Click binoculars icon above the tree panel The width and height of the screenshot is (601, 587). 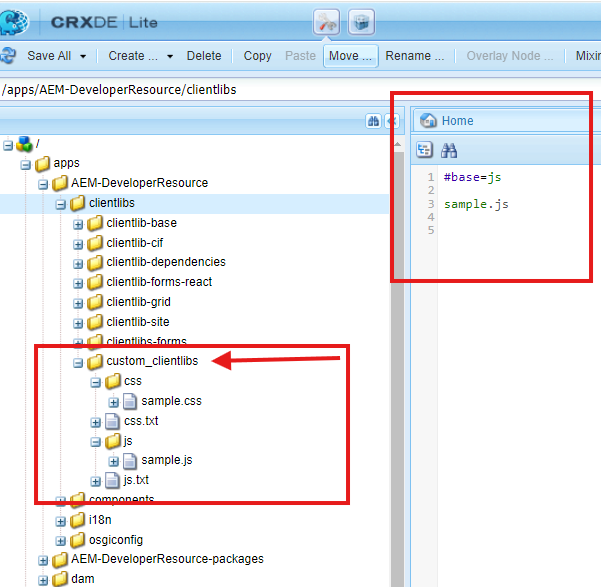(x=373, y=121)
